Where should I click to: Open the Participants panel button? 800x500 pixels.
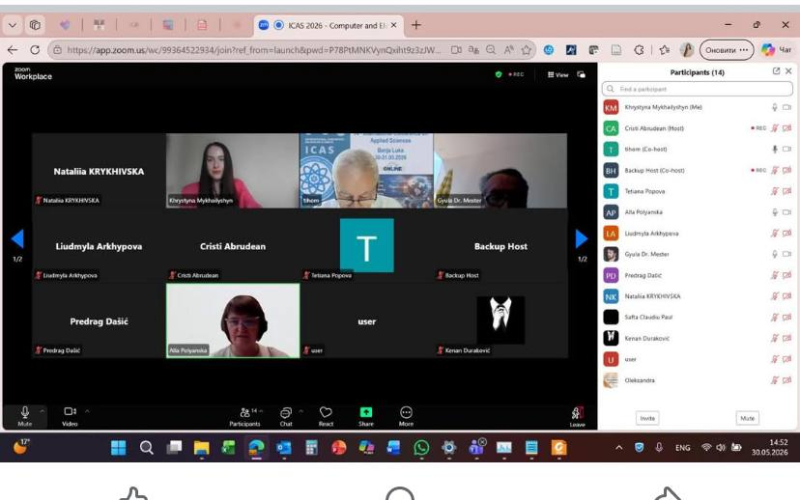245,416
